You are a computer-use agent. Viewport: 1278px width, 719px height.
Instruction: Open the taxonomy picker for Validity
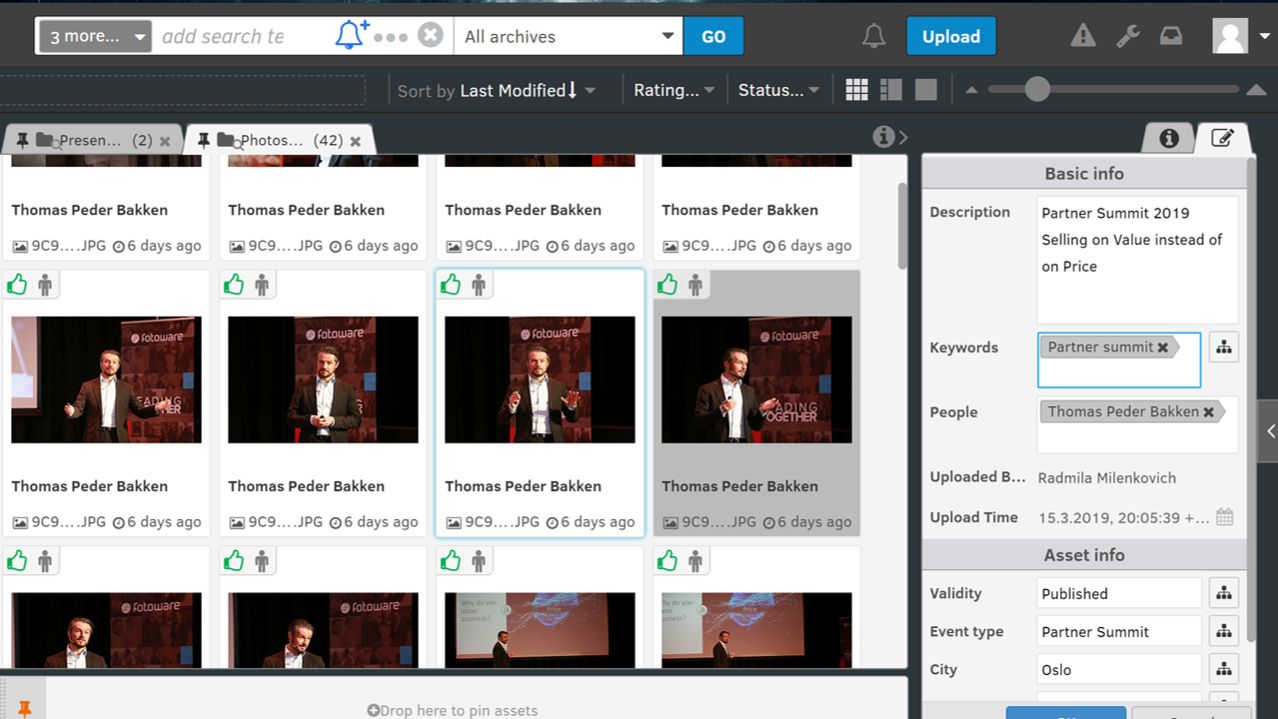1224,593
